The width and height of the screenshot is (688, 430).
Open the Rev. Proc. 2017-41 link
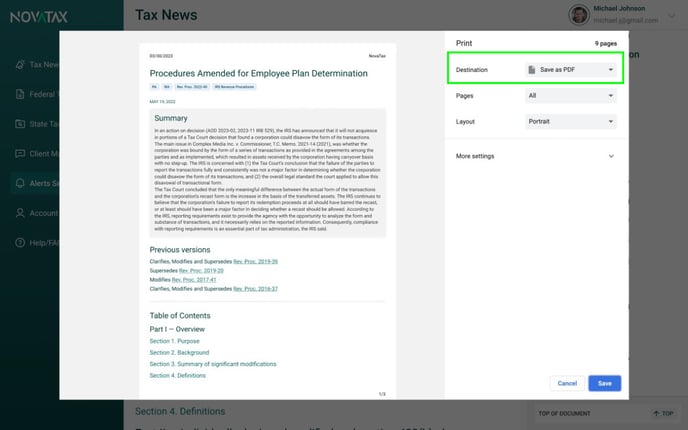tap(194, 280)
